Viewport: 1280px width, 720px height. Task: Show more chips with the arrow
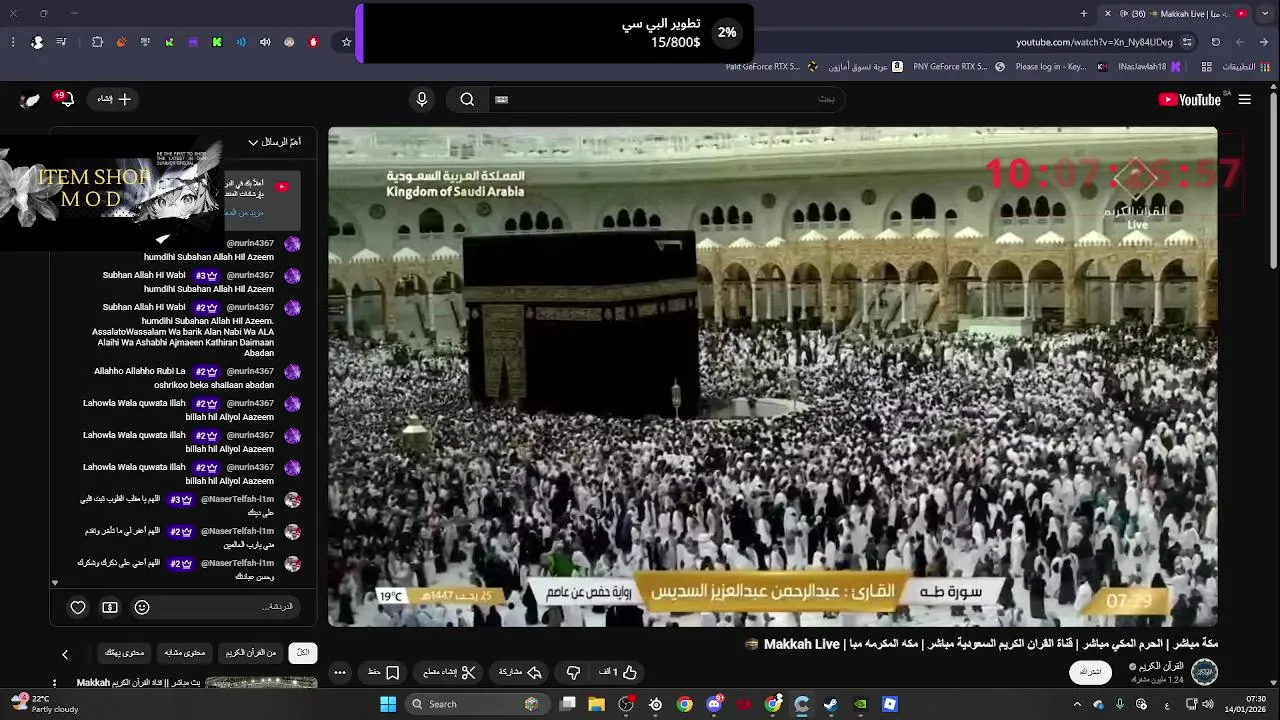(x=65, y=654)
